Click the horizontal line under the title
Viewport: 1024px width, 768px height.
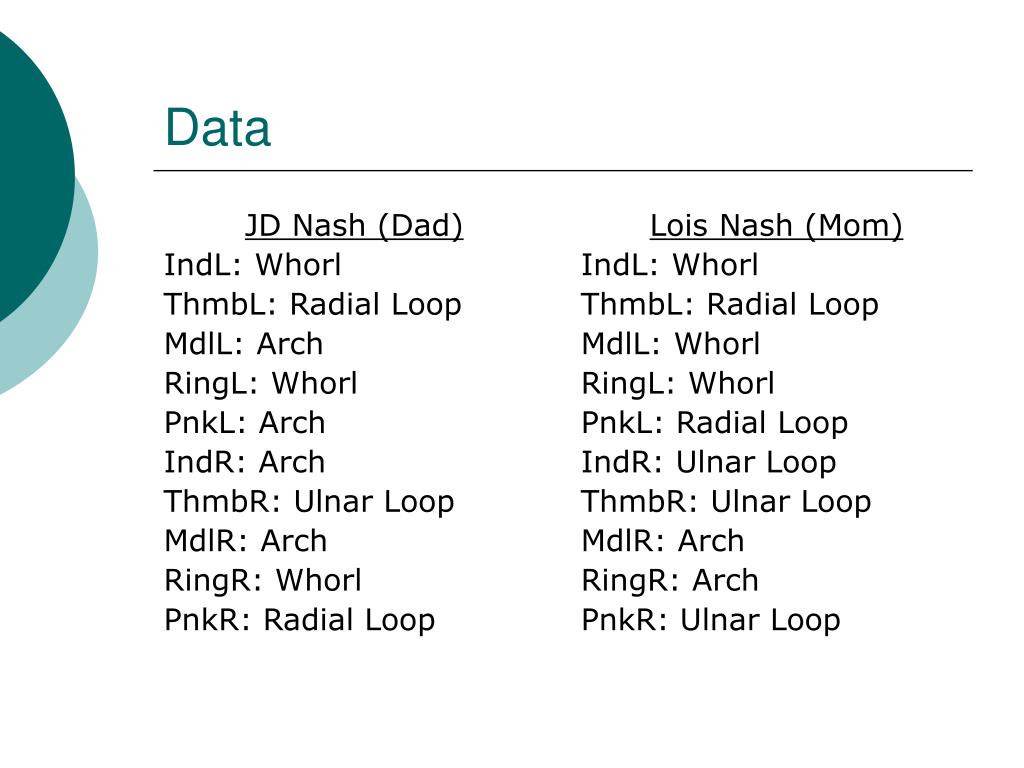coord(563,170)
